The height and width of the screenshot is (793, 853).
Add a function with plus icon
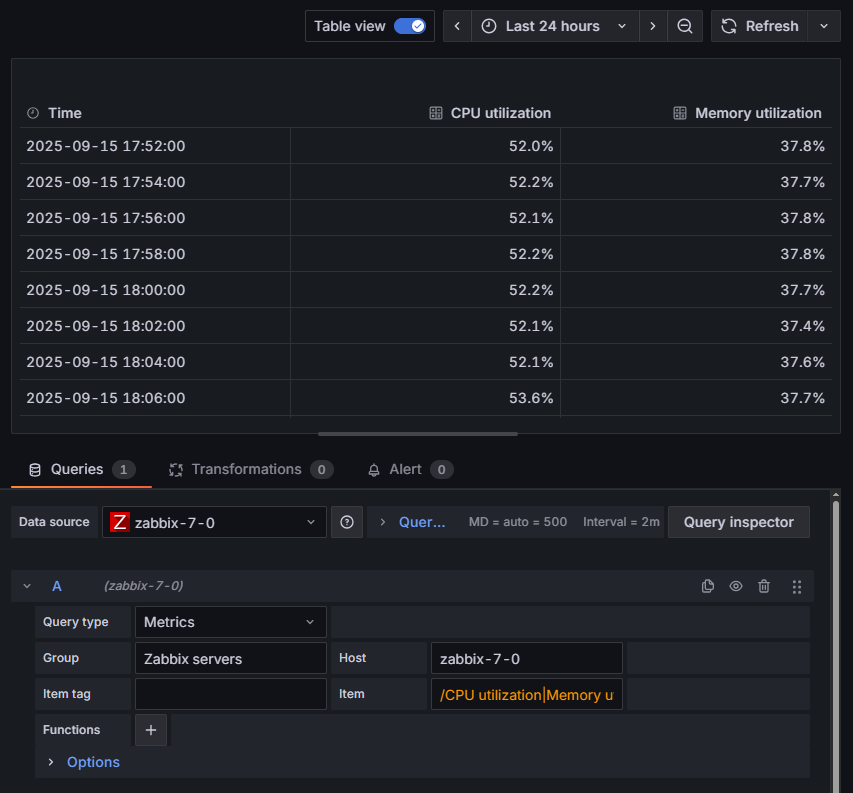[x=151, y=730]
